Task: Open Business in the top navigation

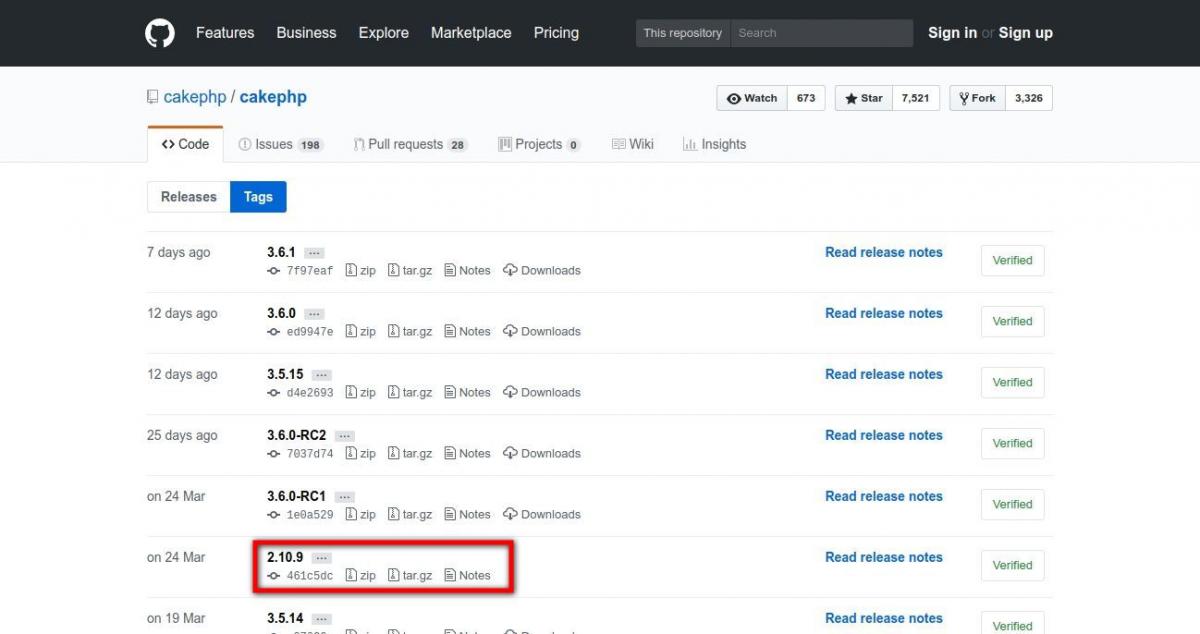Action: (306, 33)
